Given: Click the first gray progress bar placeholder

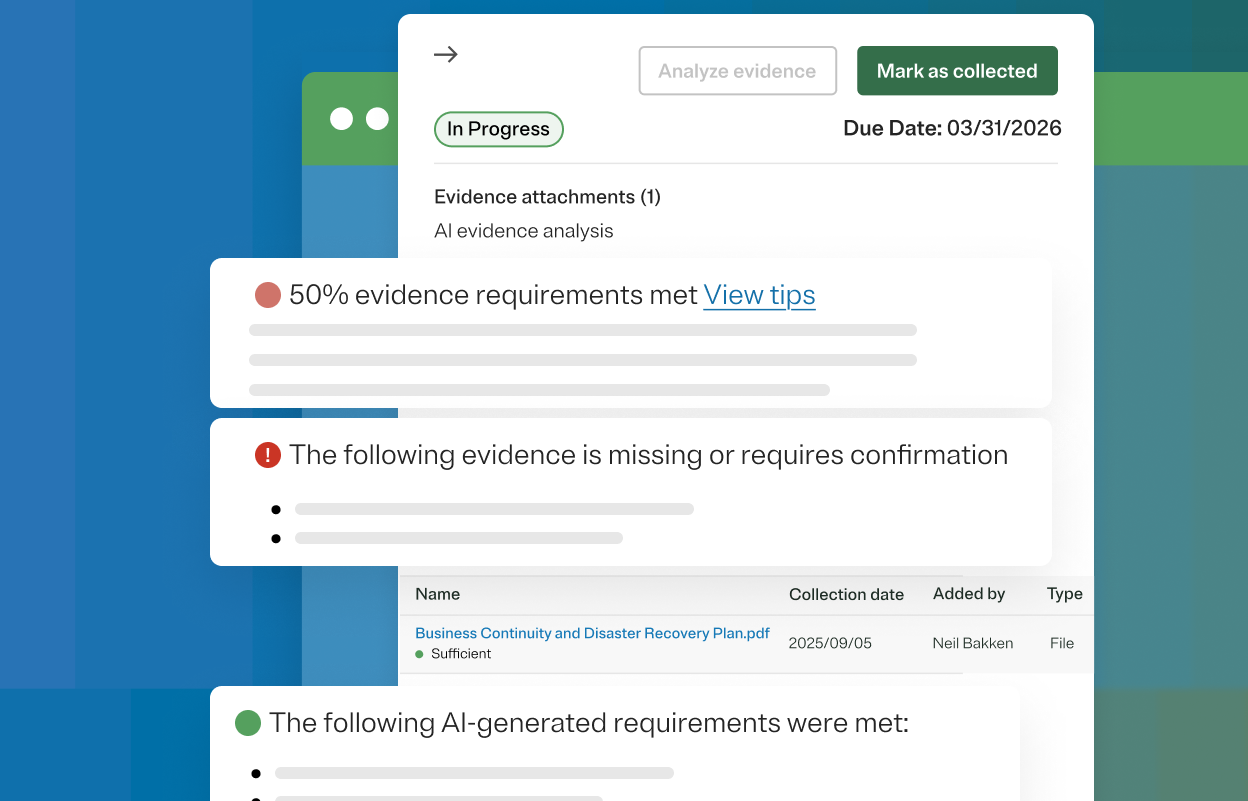Looking at the screenshot, I should (x=583, y=329).
